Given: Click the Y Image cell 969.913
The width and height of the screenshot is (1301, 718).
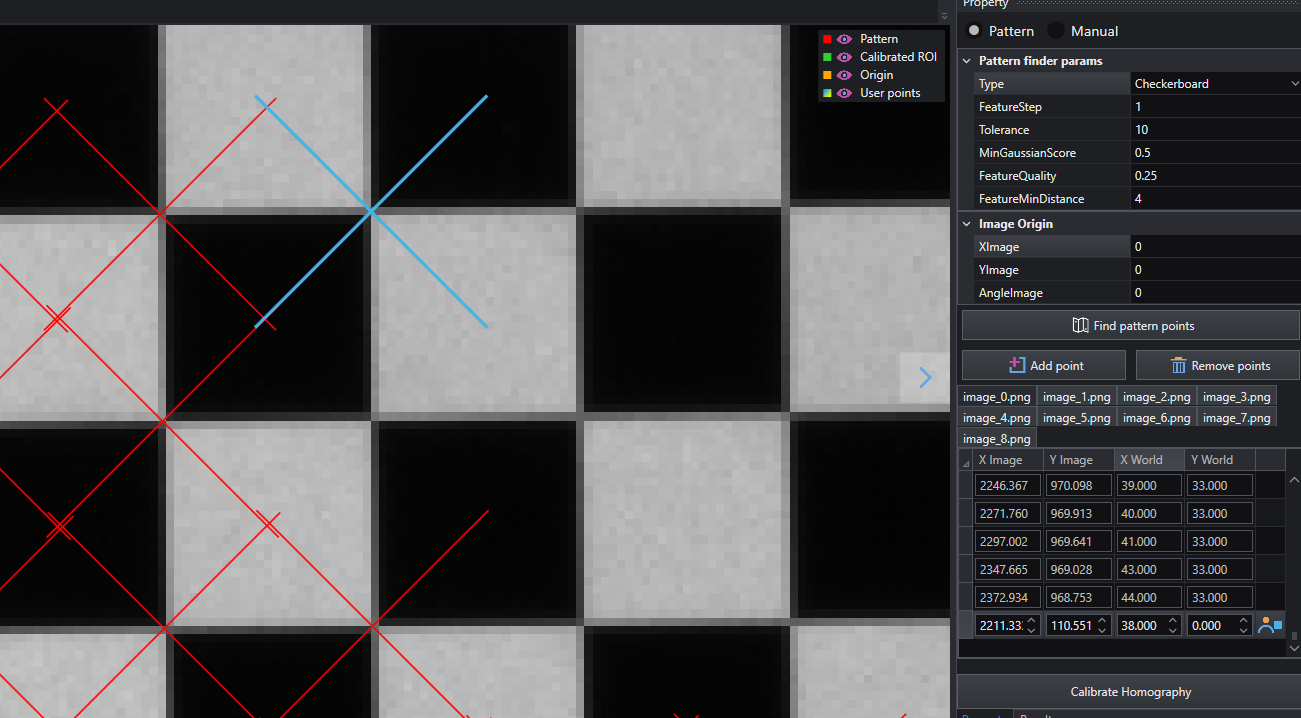Looking at the screenshot, I should [x=1079, y=513].
